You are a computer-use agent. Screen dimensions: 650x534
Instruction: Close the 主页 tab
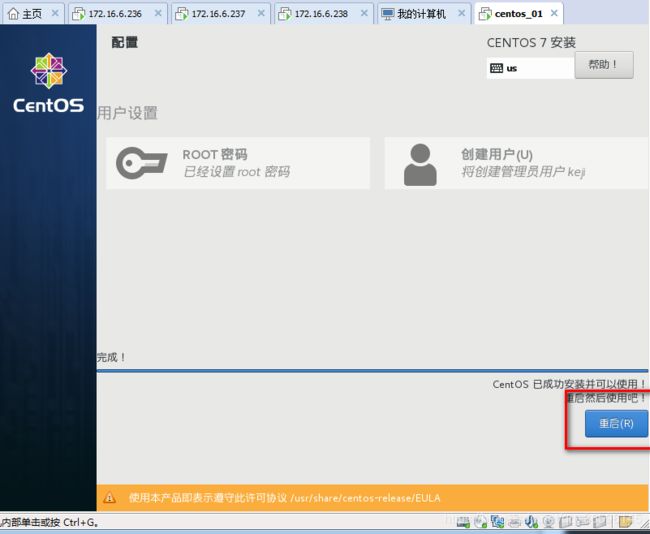click(55, 13)
